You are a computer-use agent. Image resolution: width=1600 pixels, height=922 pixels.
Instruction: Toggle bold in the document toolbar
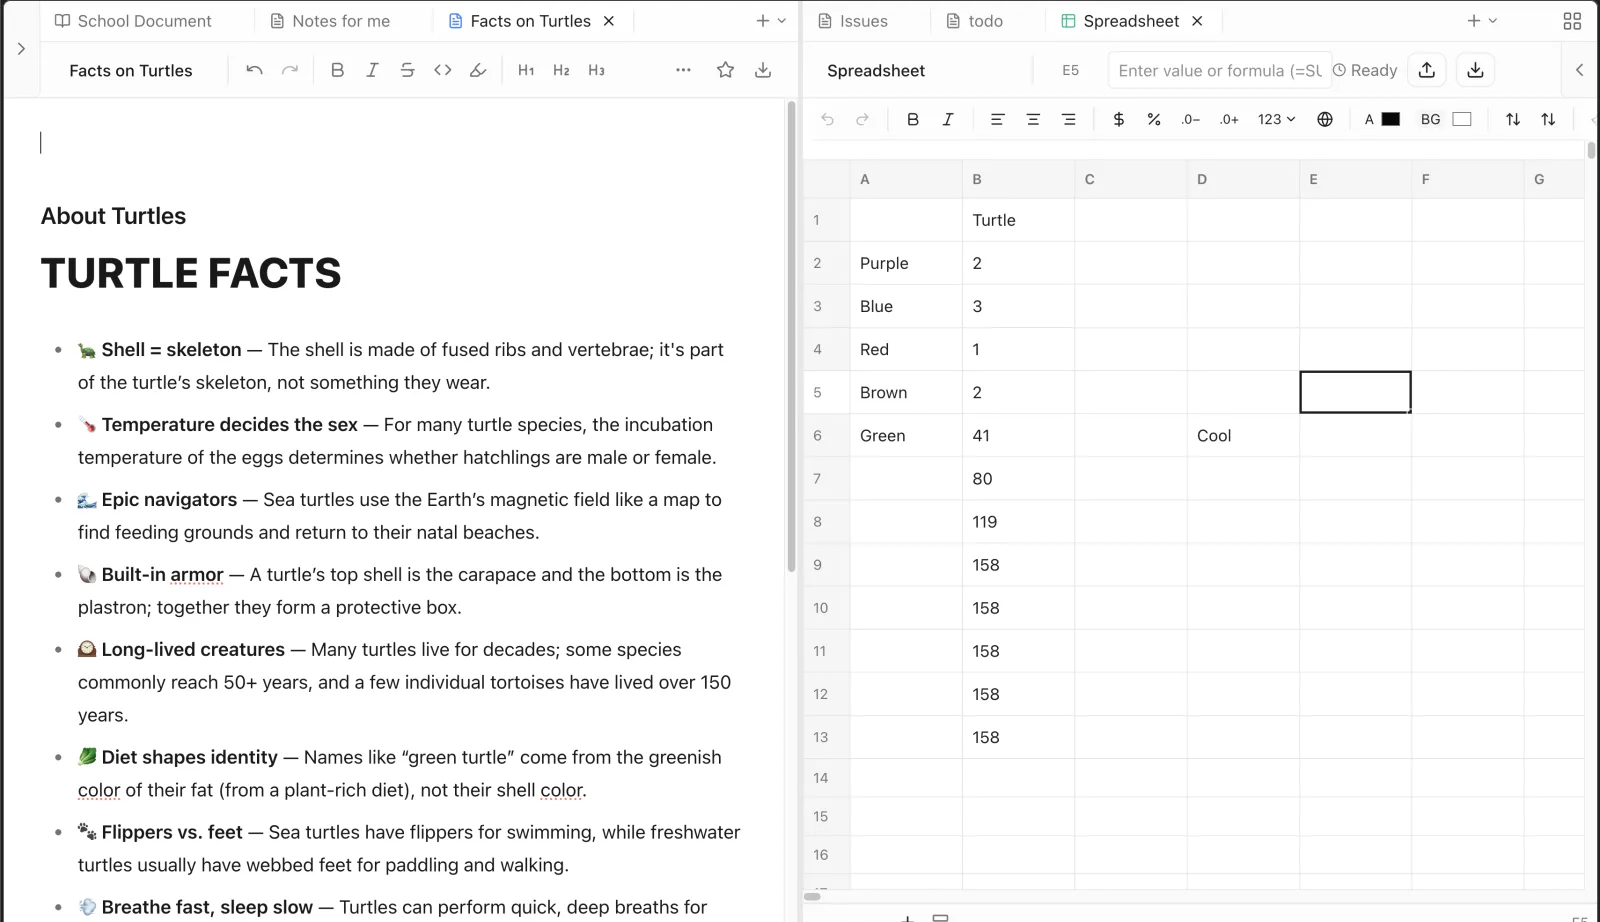[x=337, y=70]
